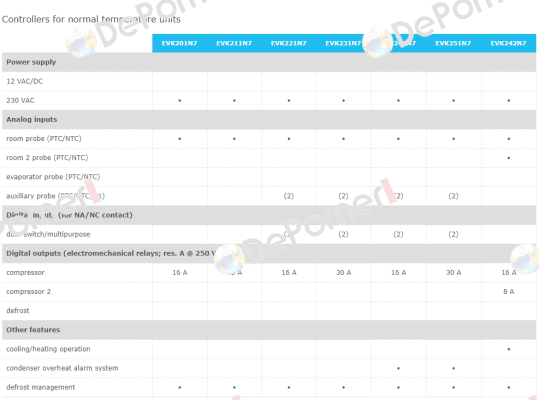Click '(2)' in switch/multipurpose row for EVK251N7

[x=453, y=234]
